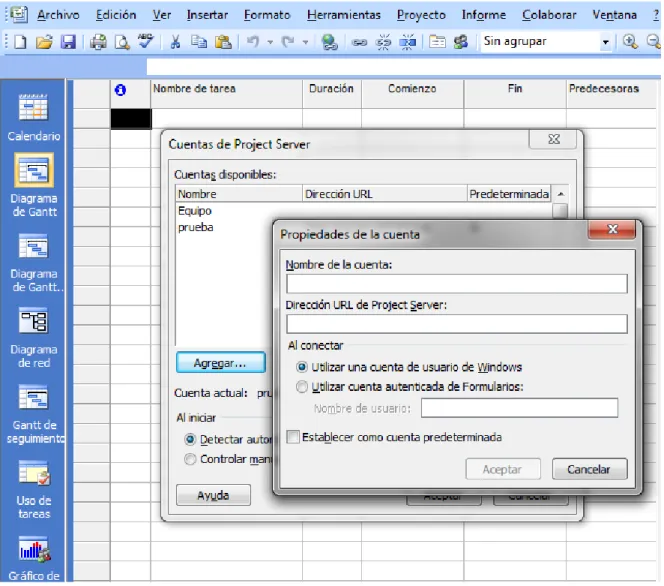Select Detectar automatically radio in Al iniciar
This screenshot has width=664, height=586.
tap(190, 440)
